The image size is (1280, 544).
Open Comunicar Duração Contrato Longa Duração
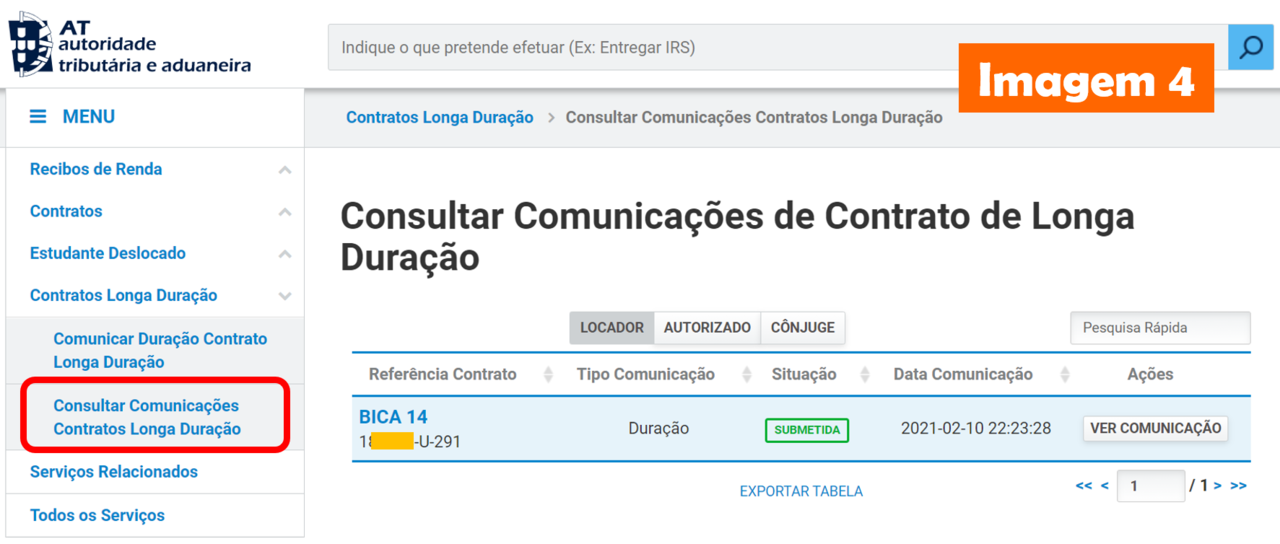160,351
